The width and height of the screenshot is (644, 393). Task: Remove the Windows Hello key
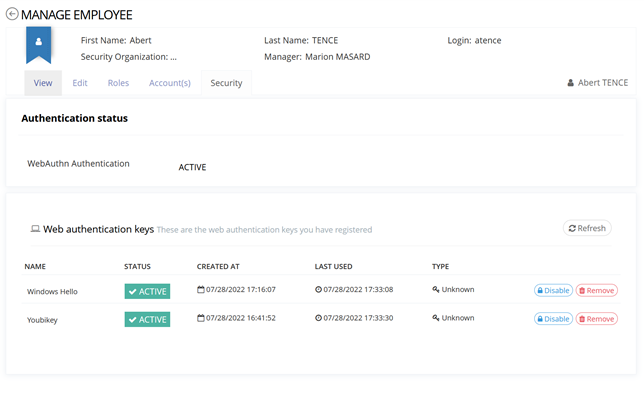click(x=597, y=290)
